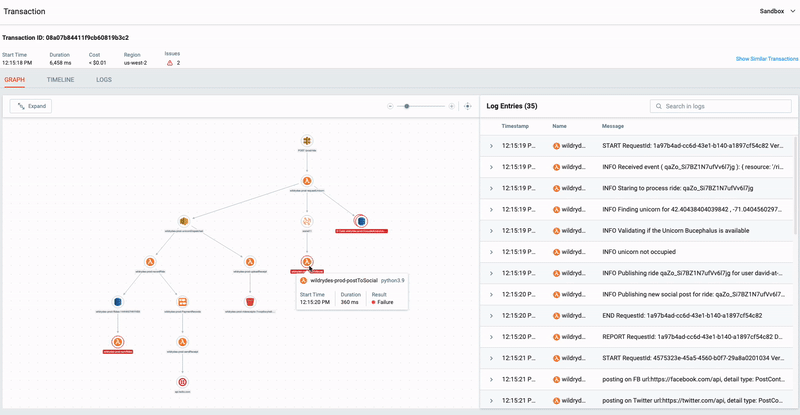The width and height of the screenshot is (800, 415).
Task: Expand the START RequestId 4575323e log entry
Action: (x=491, y=358)
